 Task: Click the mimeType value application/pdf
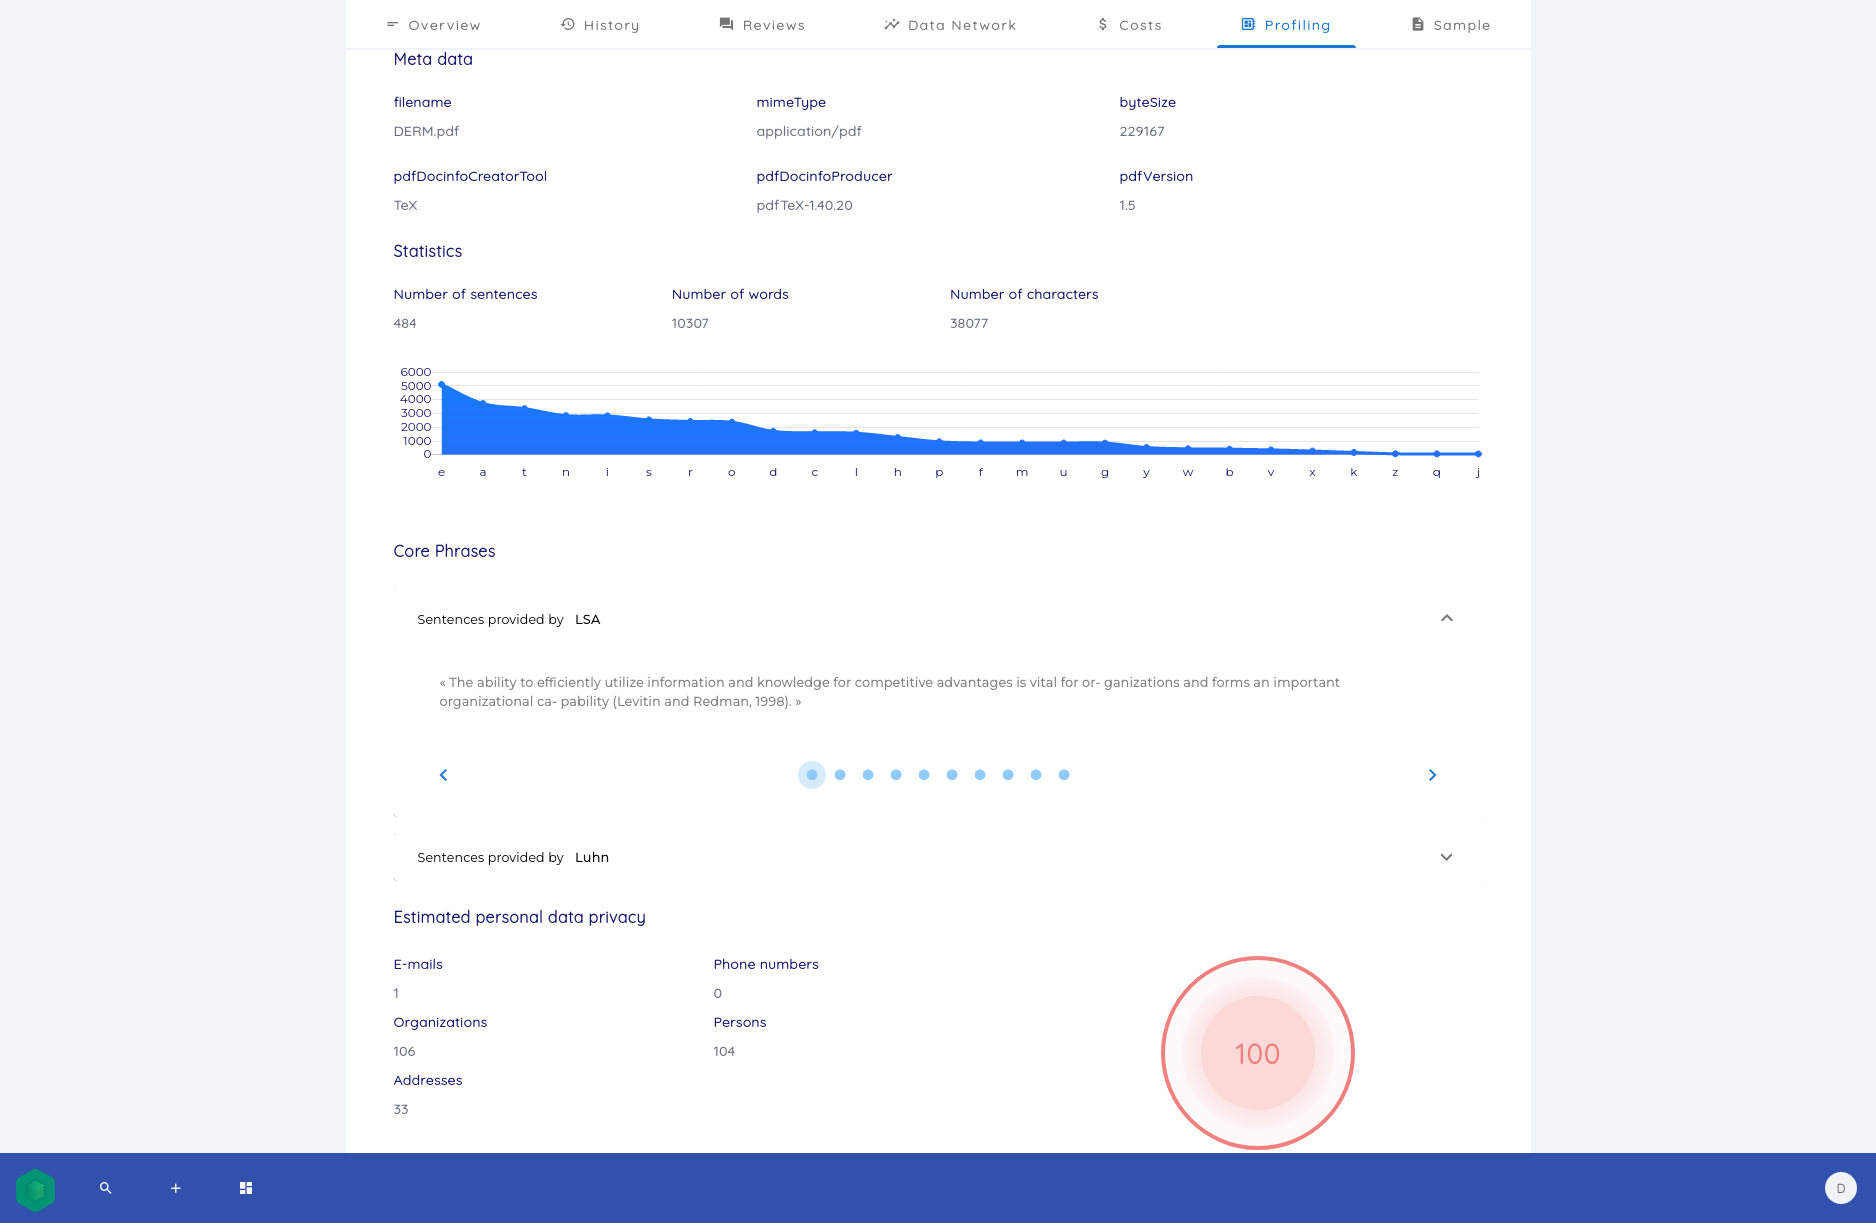809,131
